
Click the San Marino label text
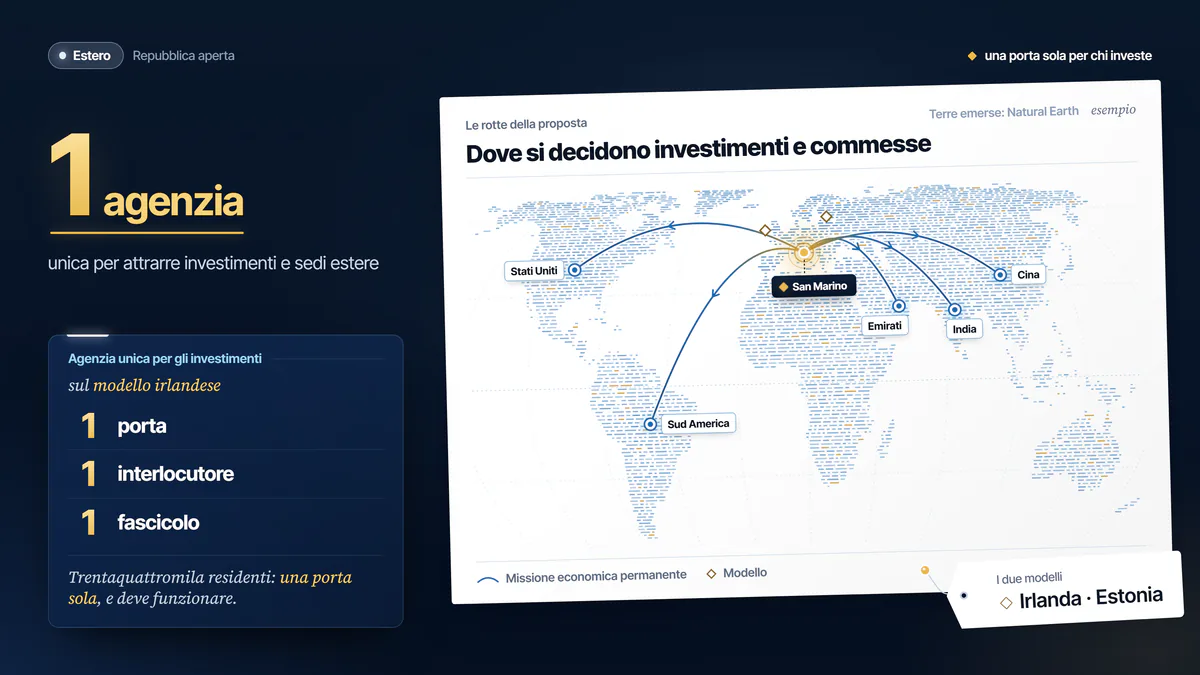820,287
